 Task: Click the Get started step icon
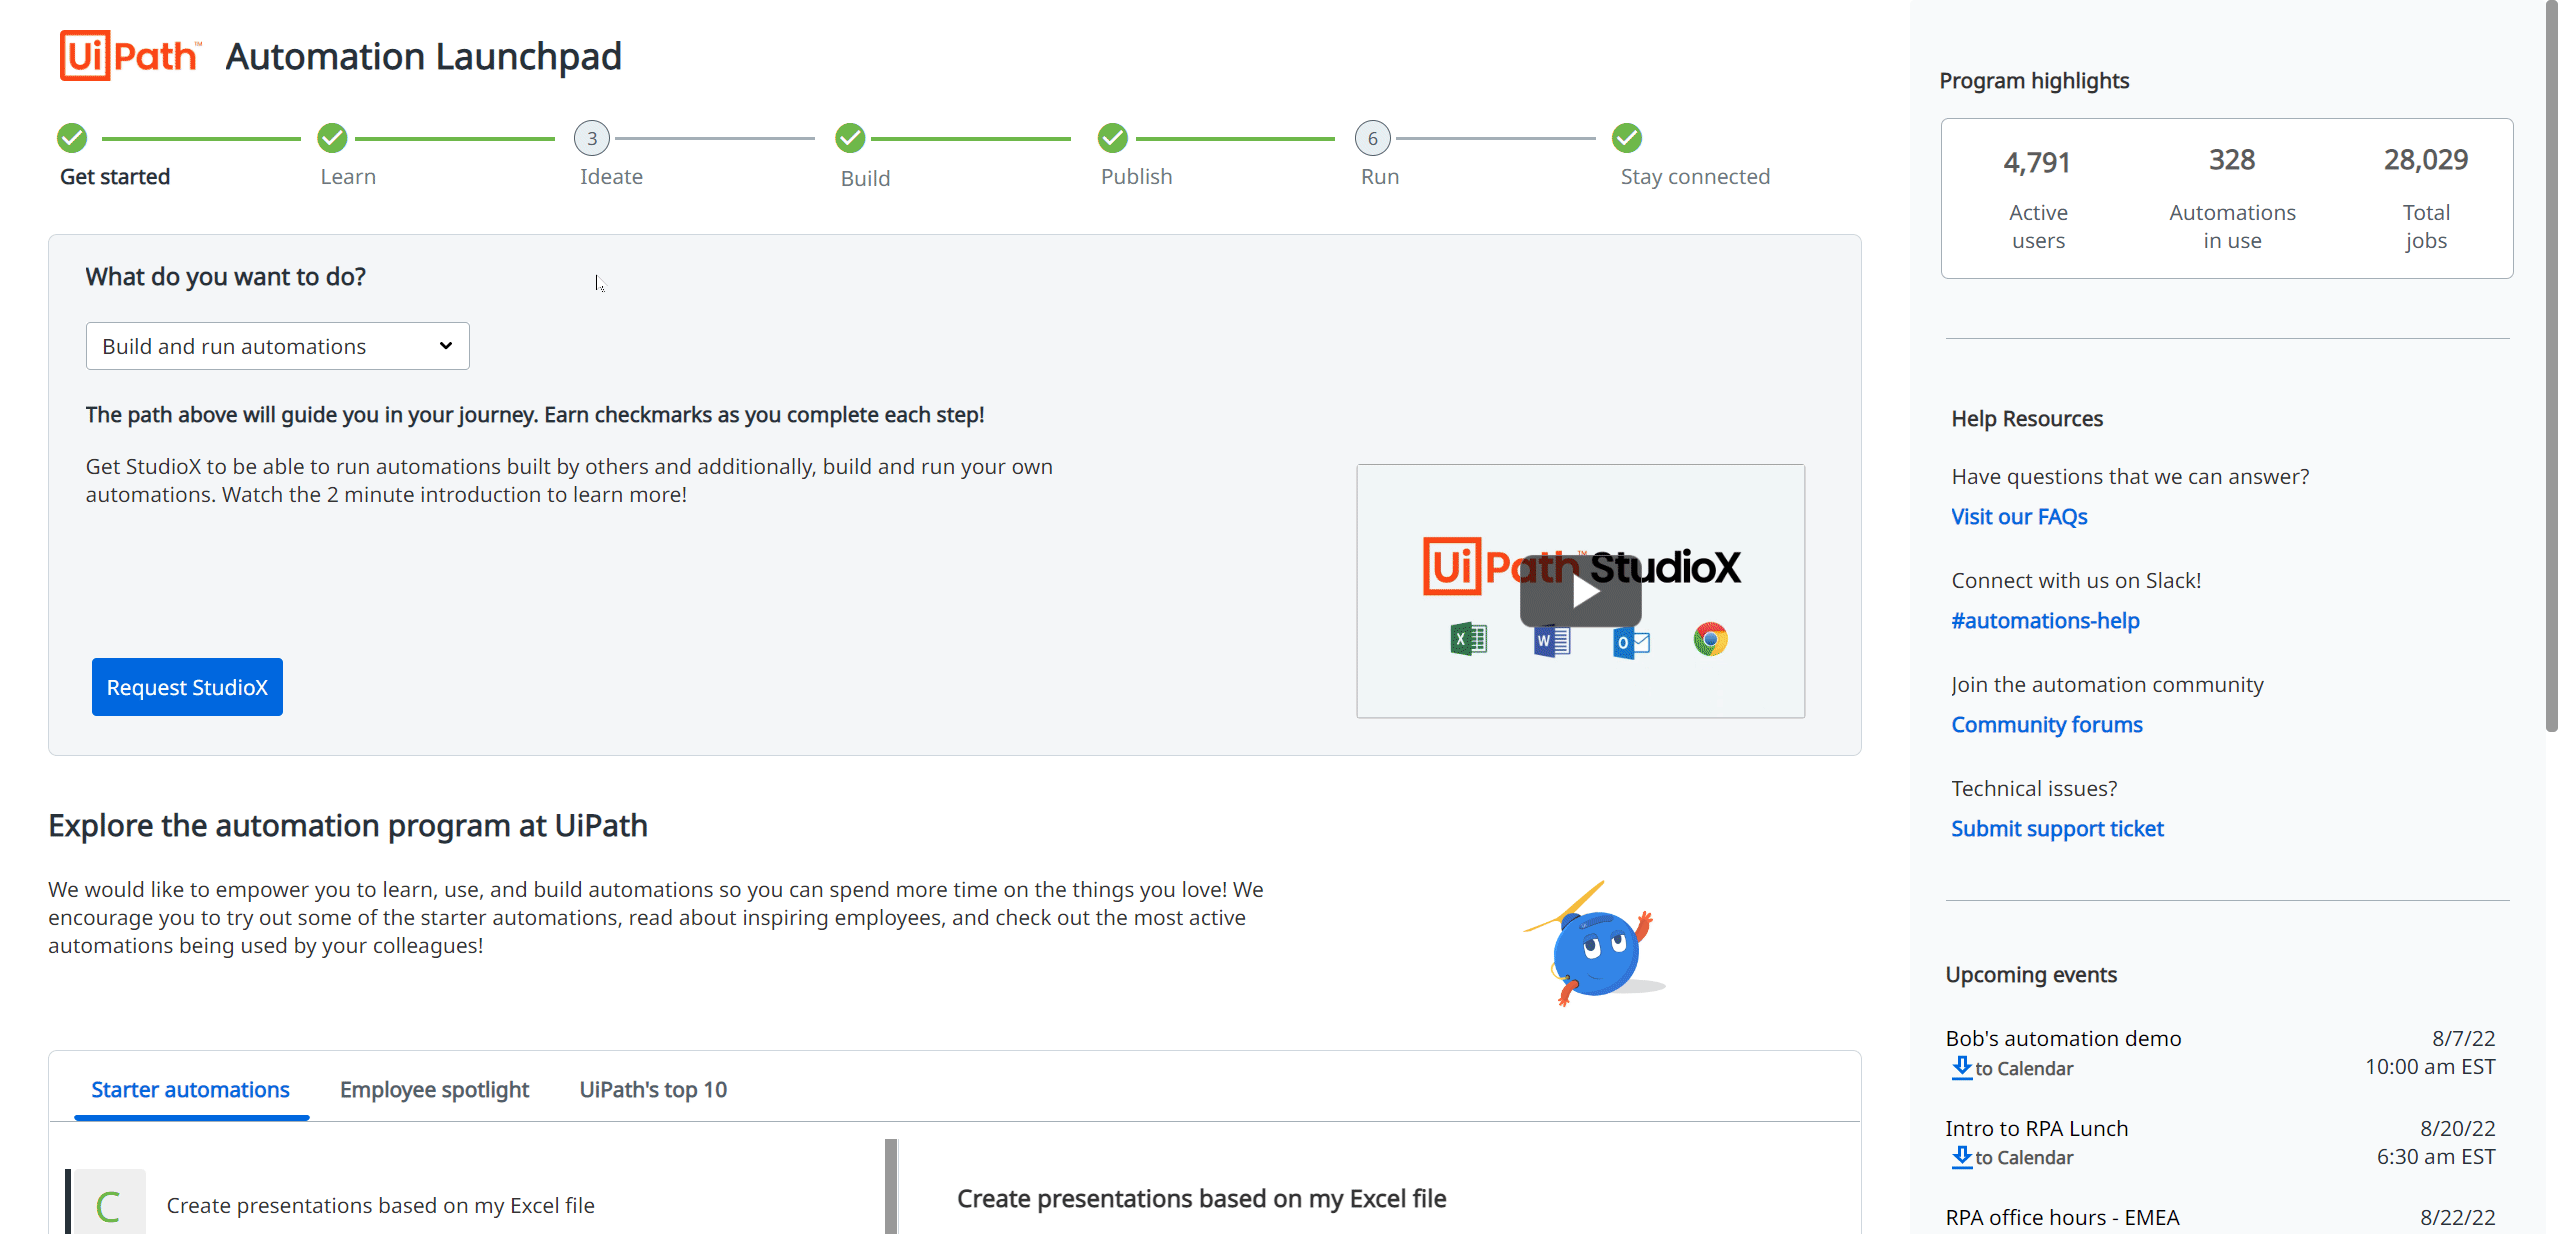tap(70, 139)
